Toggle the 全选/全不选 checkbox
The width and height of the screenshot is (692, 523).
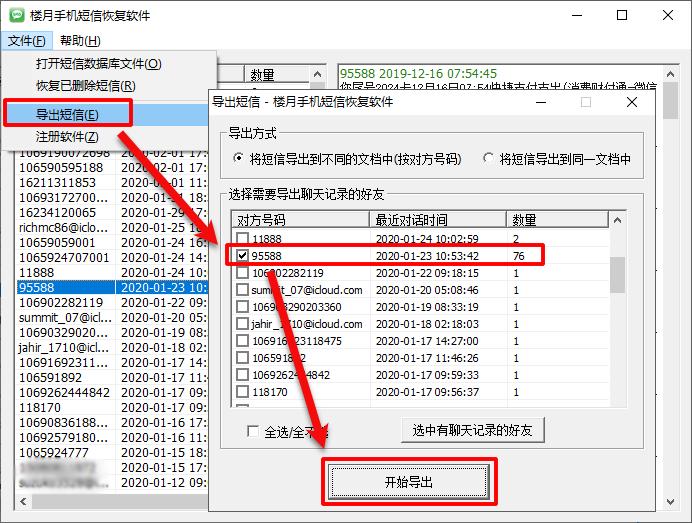click(x=253, y=431)
